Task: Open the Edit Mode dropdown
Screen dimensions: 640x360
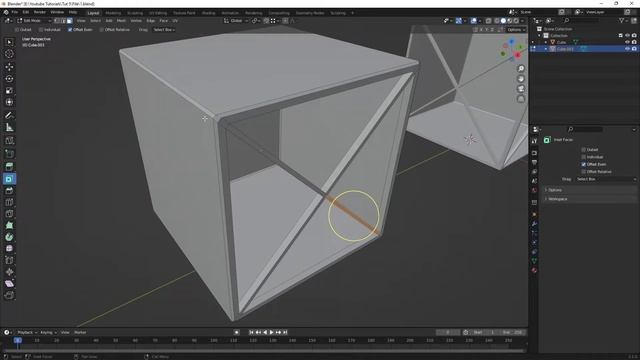Action: click(x=34, y=20)
